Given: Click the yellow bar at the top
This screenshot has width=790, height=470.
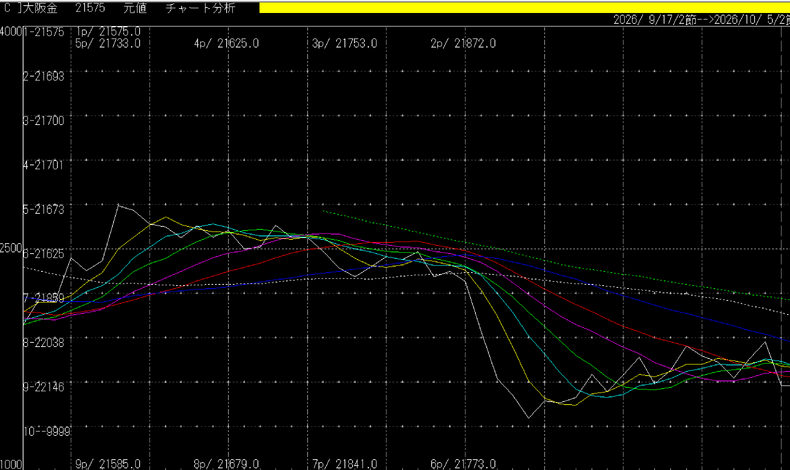Looking at the screenshot, I should 524,8.
